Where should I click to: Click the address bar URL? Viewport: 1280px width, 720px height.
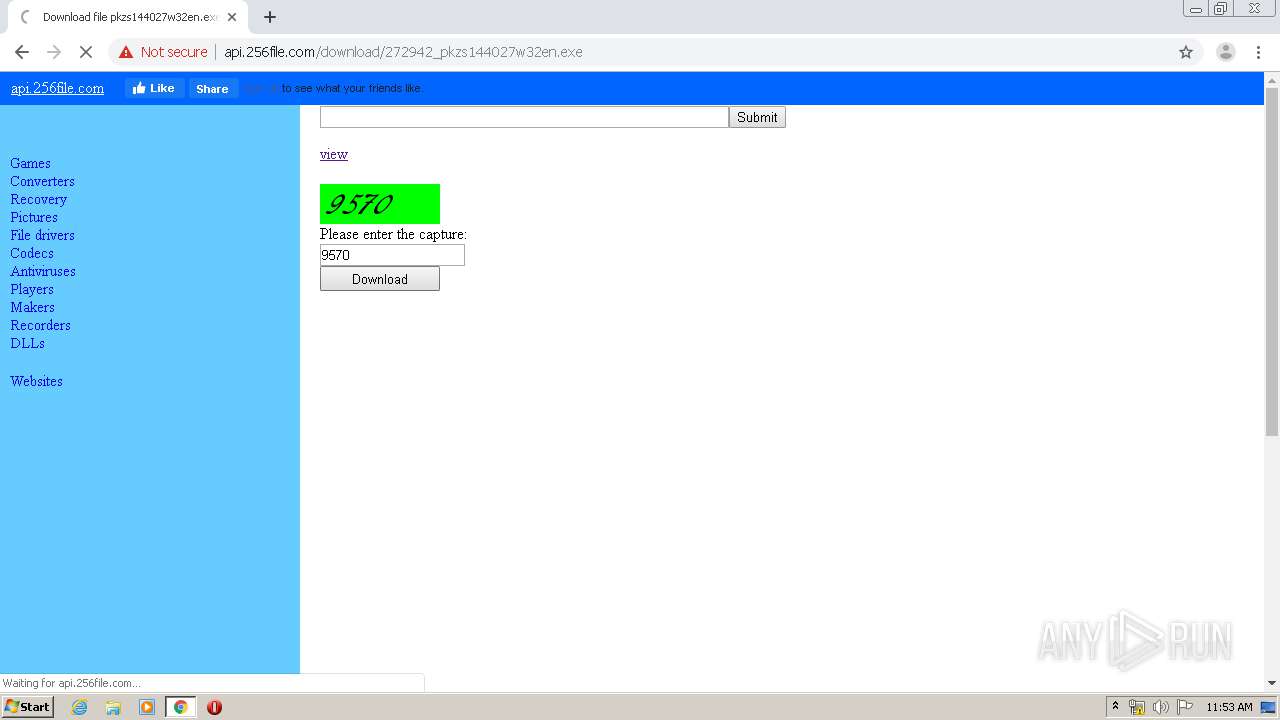(403, 52)
